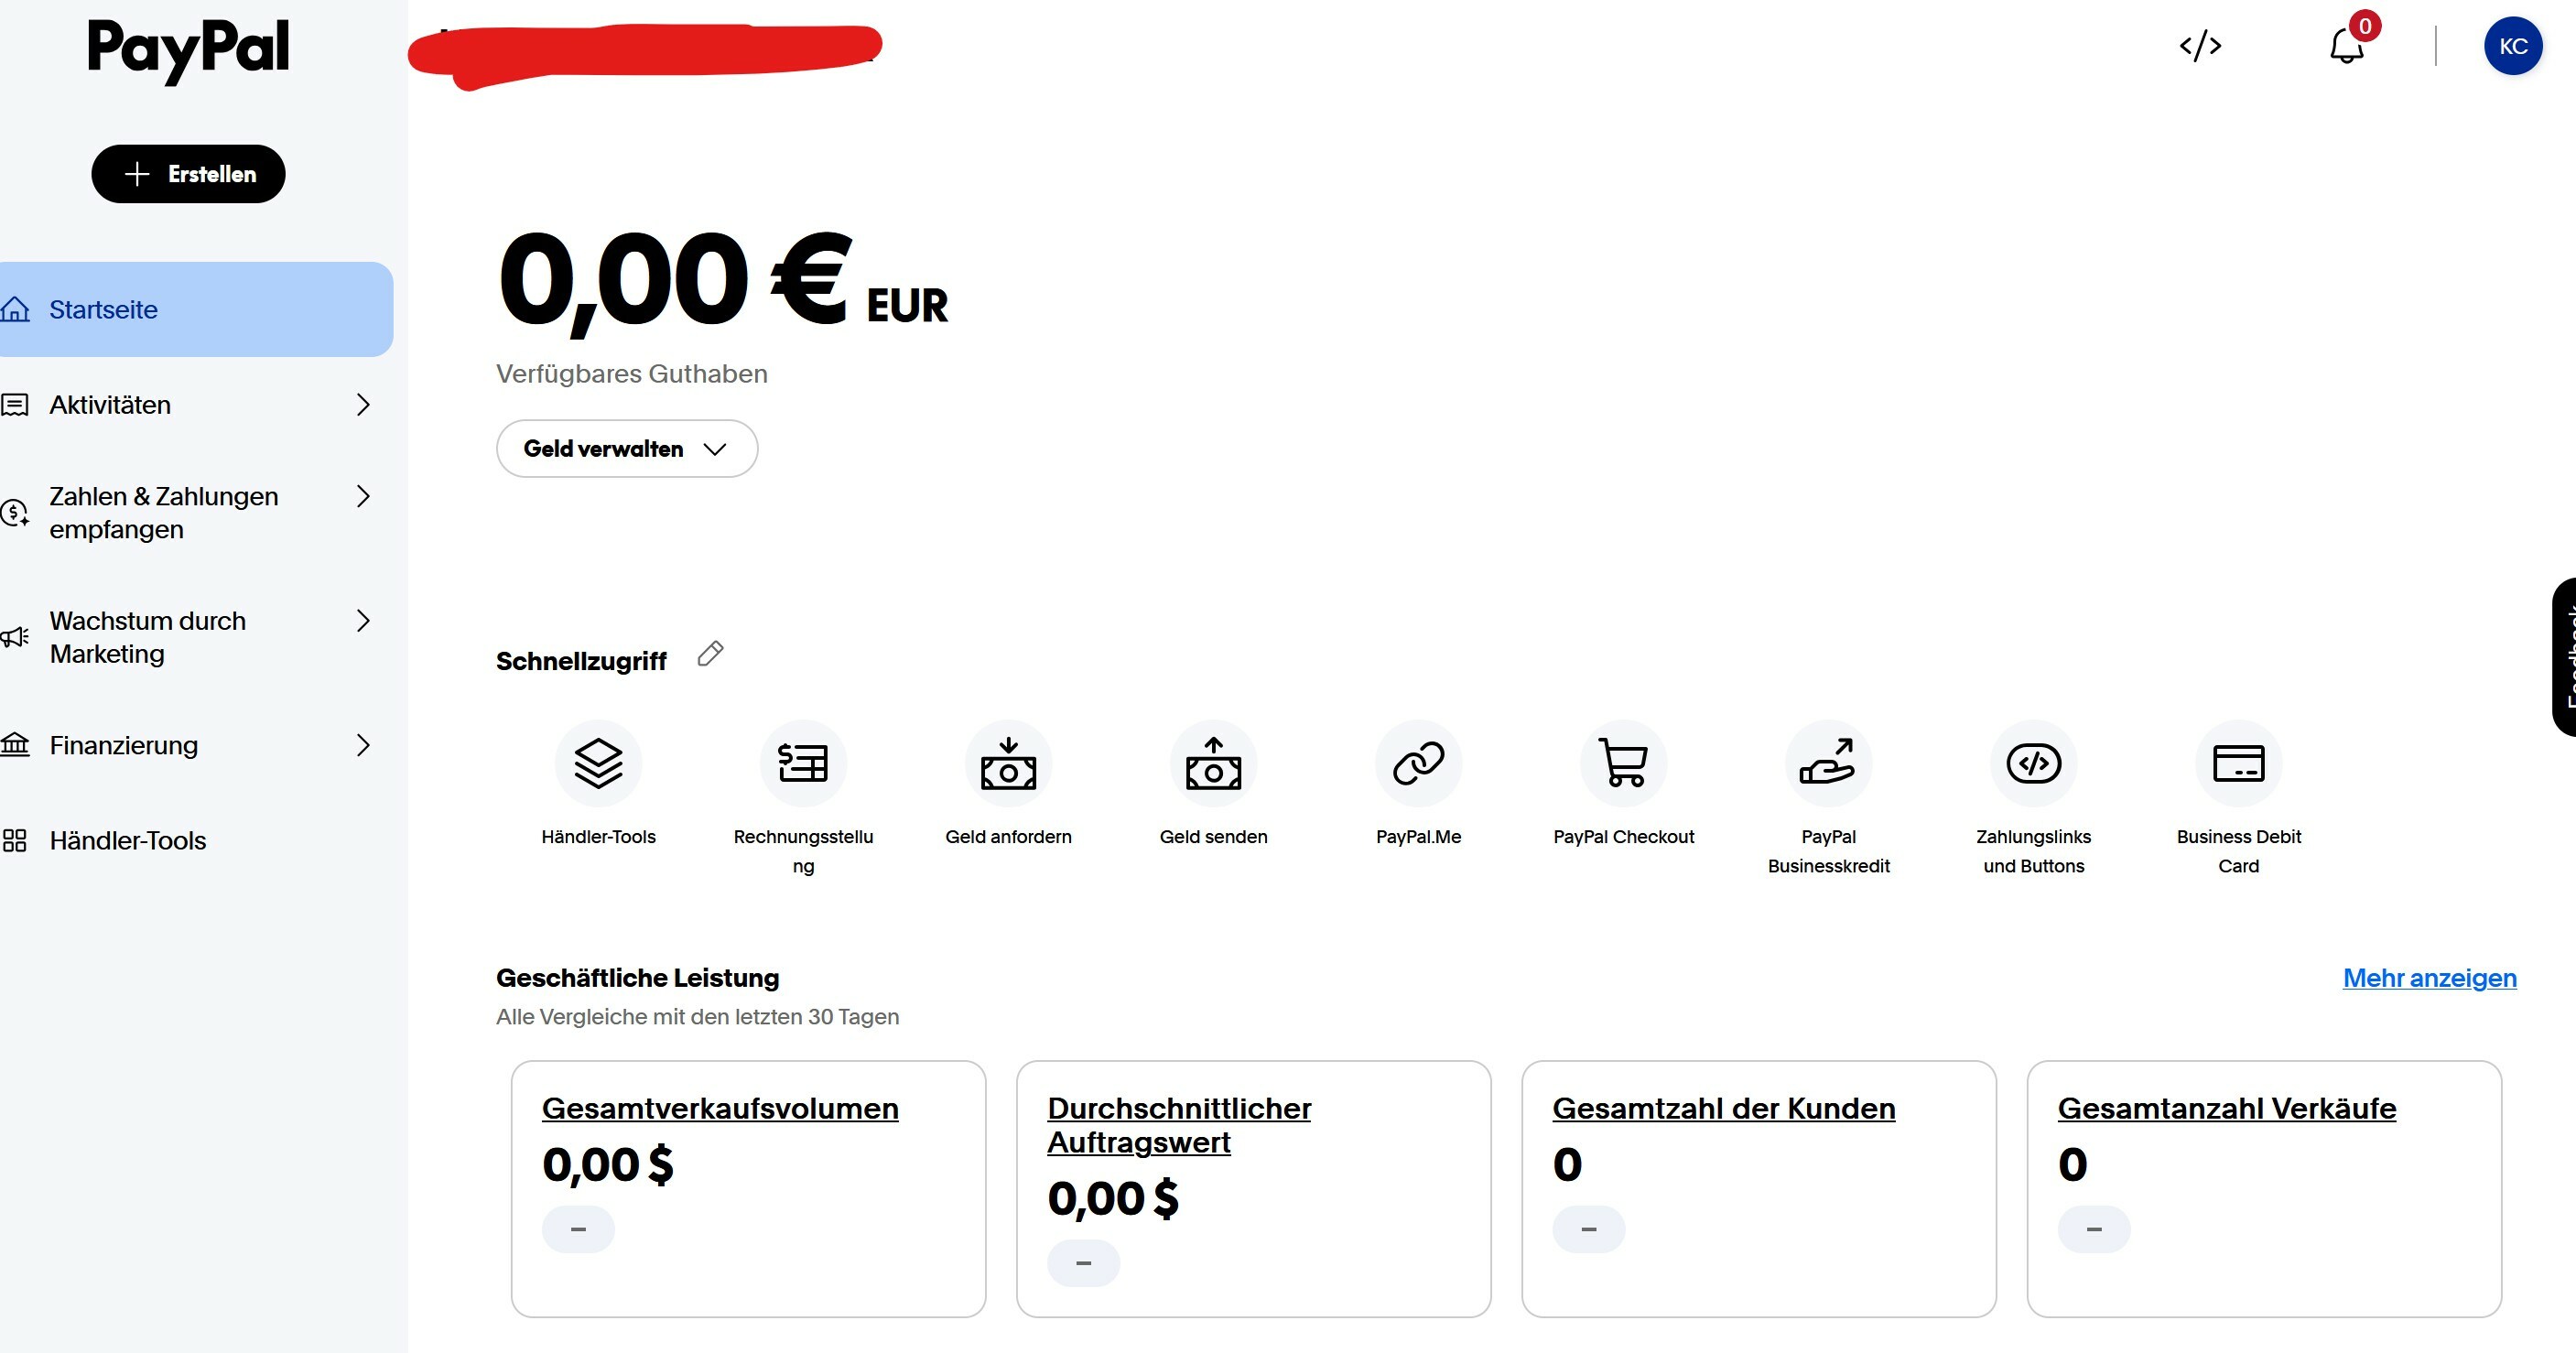Click the Rechnungsstellung invoice icon
Screen dimensions: 2576x1353
[803, 763]
